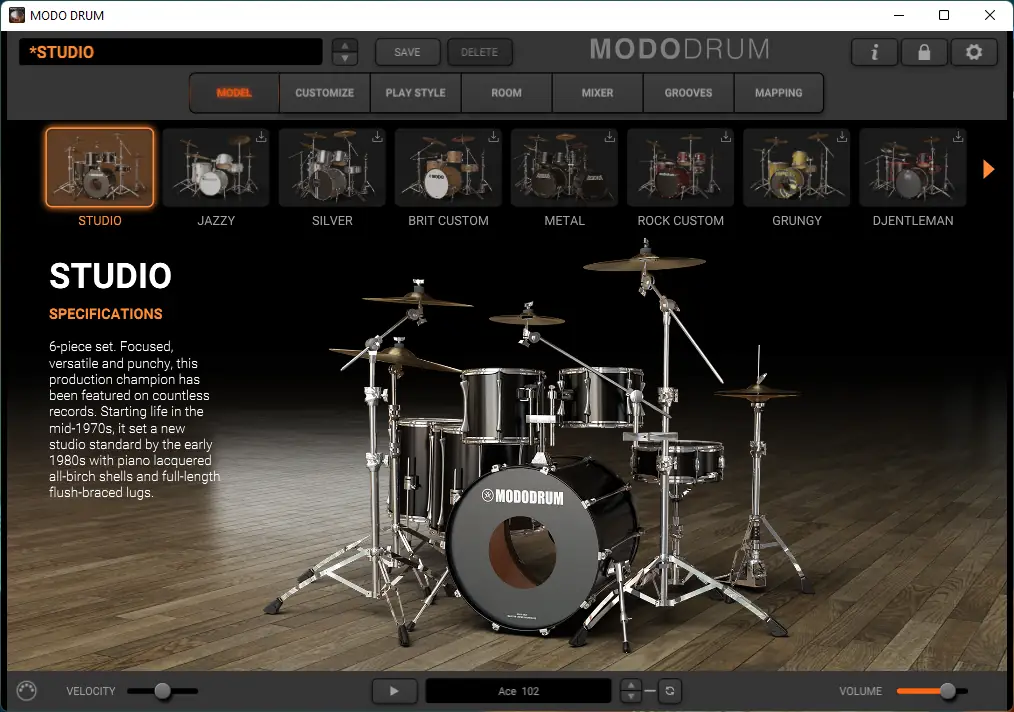
Task: Click the VOLUME label
Action: [860, 691]
